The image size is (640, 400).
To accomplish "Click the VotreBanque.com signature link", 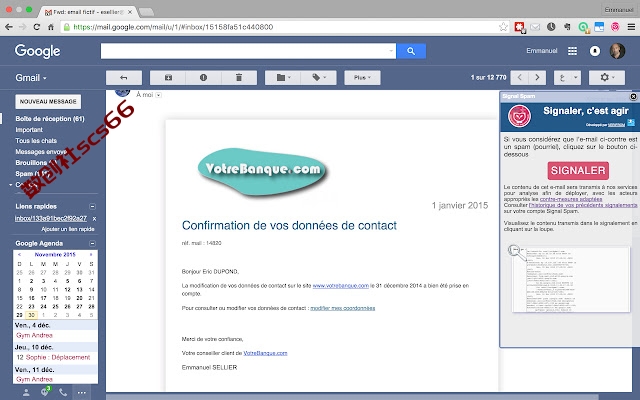I will coord(265,353).
